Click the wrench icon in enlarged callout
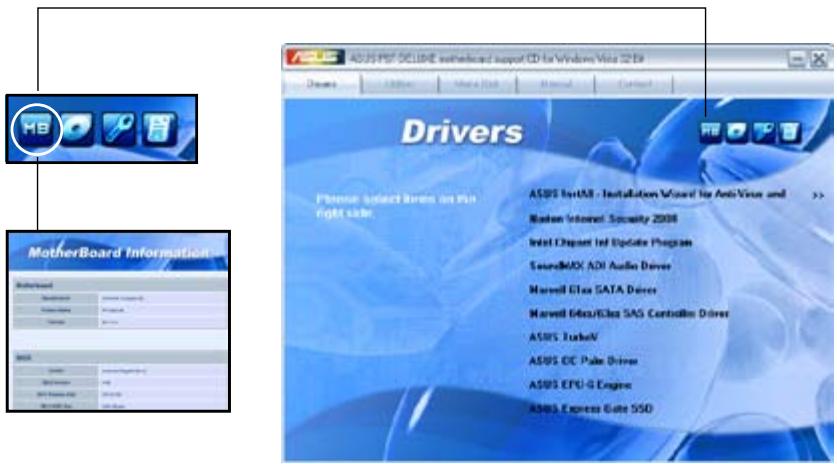 tap(119, 129)
